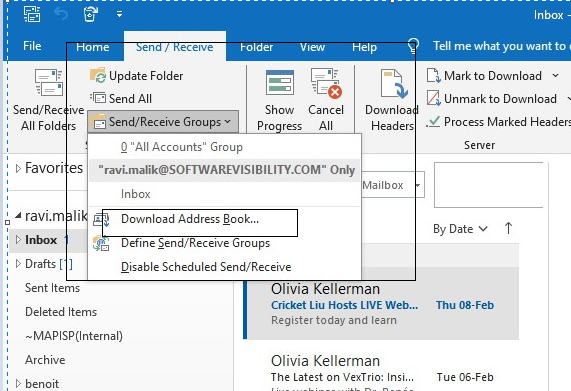Choose Define Send/Receive Groups entry
This screenshot has width=571, height=391.
click(225, 243)
